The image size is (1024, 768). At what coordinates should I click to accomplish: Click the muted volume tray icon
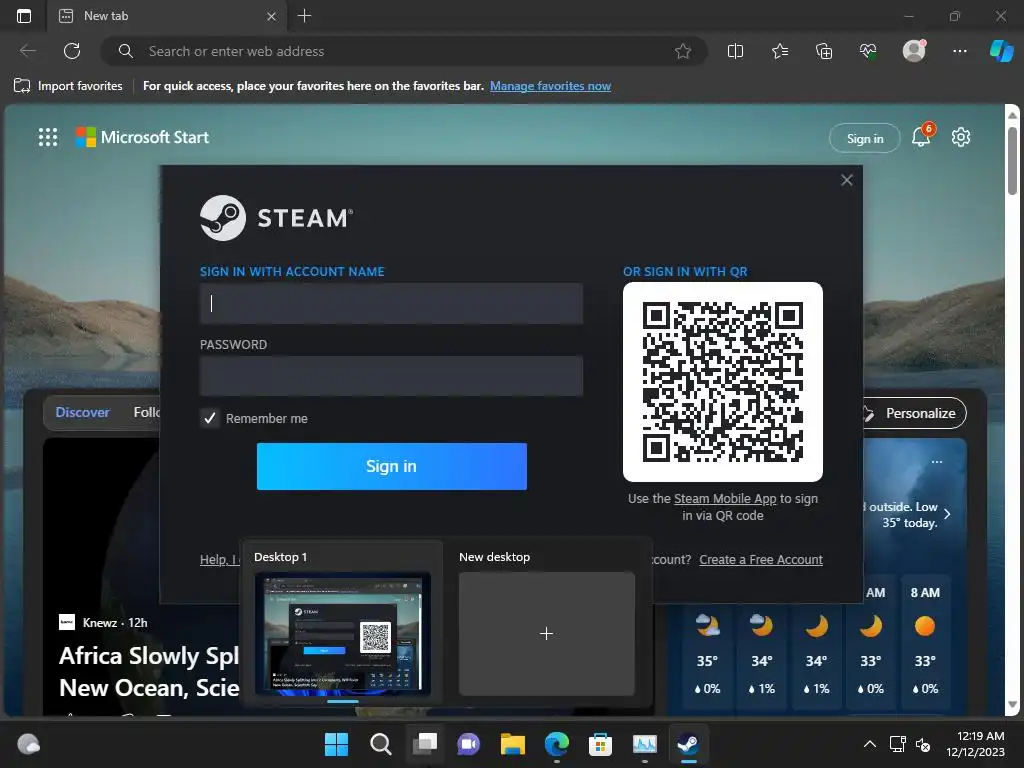(x=923, y=744)
